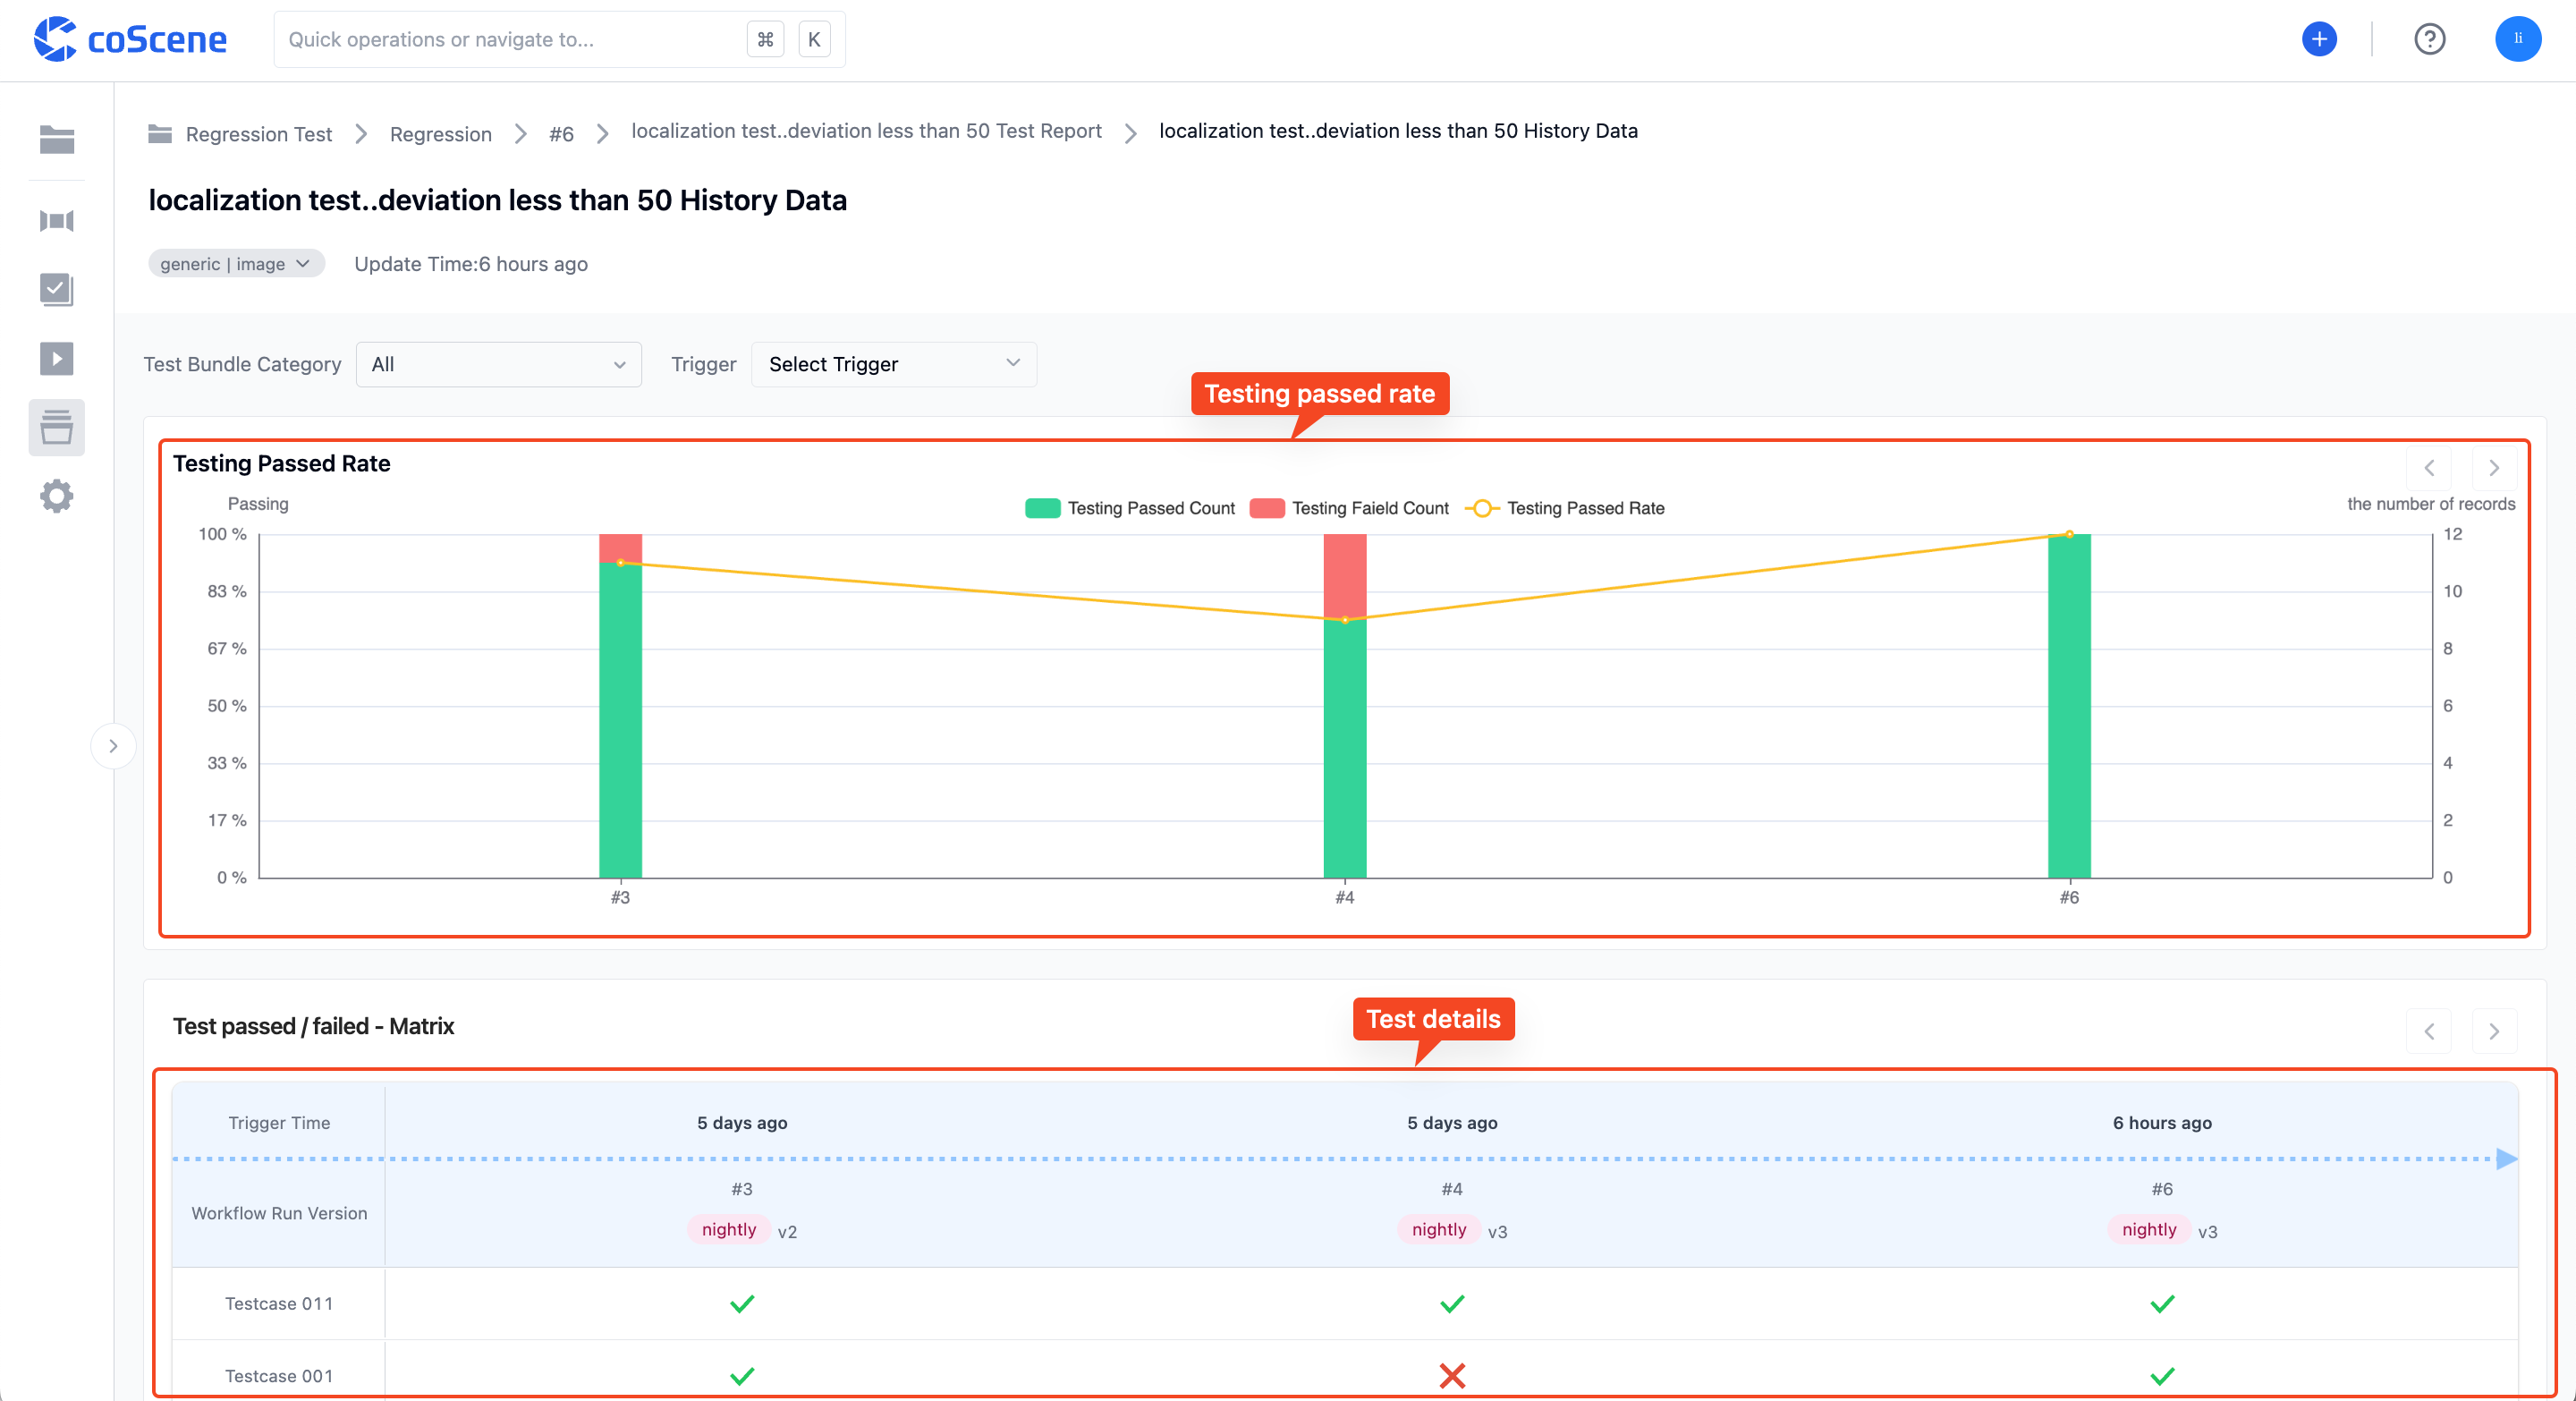Click the green check for Testcase 001 run #3

coord(742,1376)
